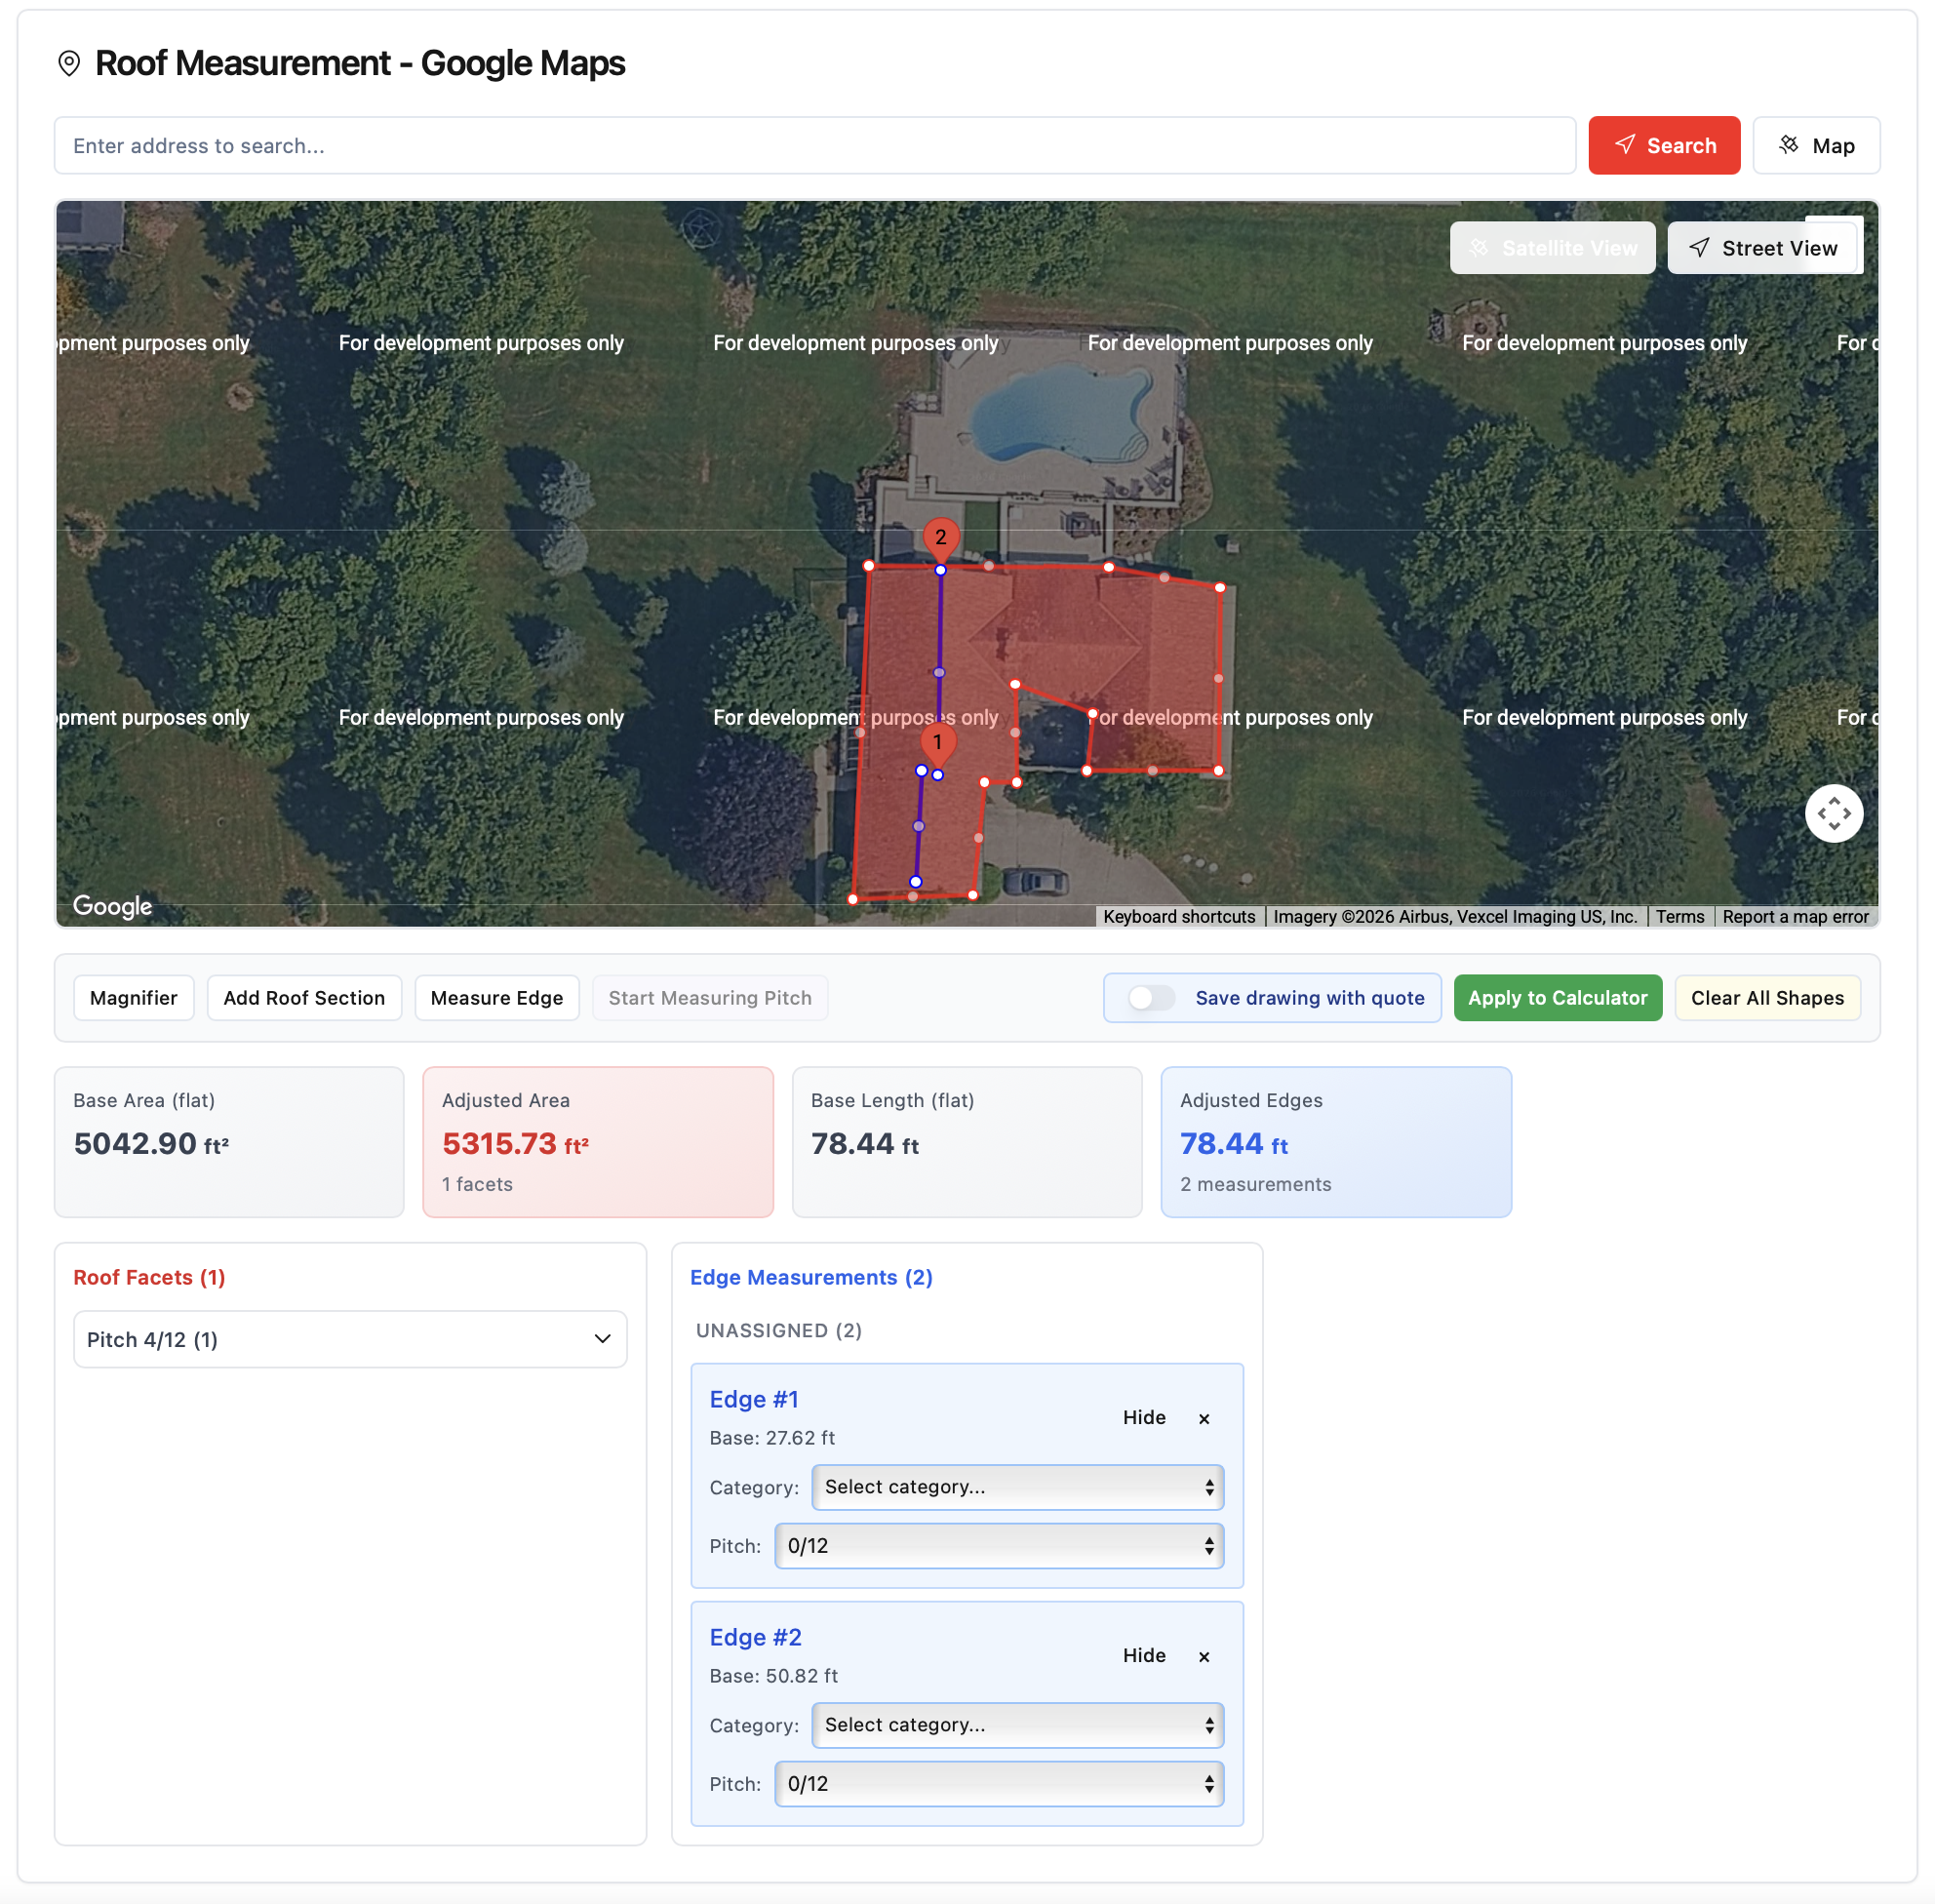Focus the address search field
The width and height of the screenshot is (1935, 1904).
click(x=815, y=146)
